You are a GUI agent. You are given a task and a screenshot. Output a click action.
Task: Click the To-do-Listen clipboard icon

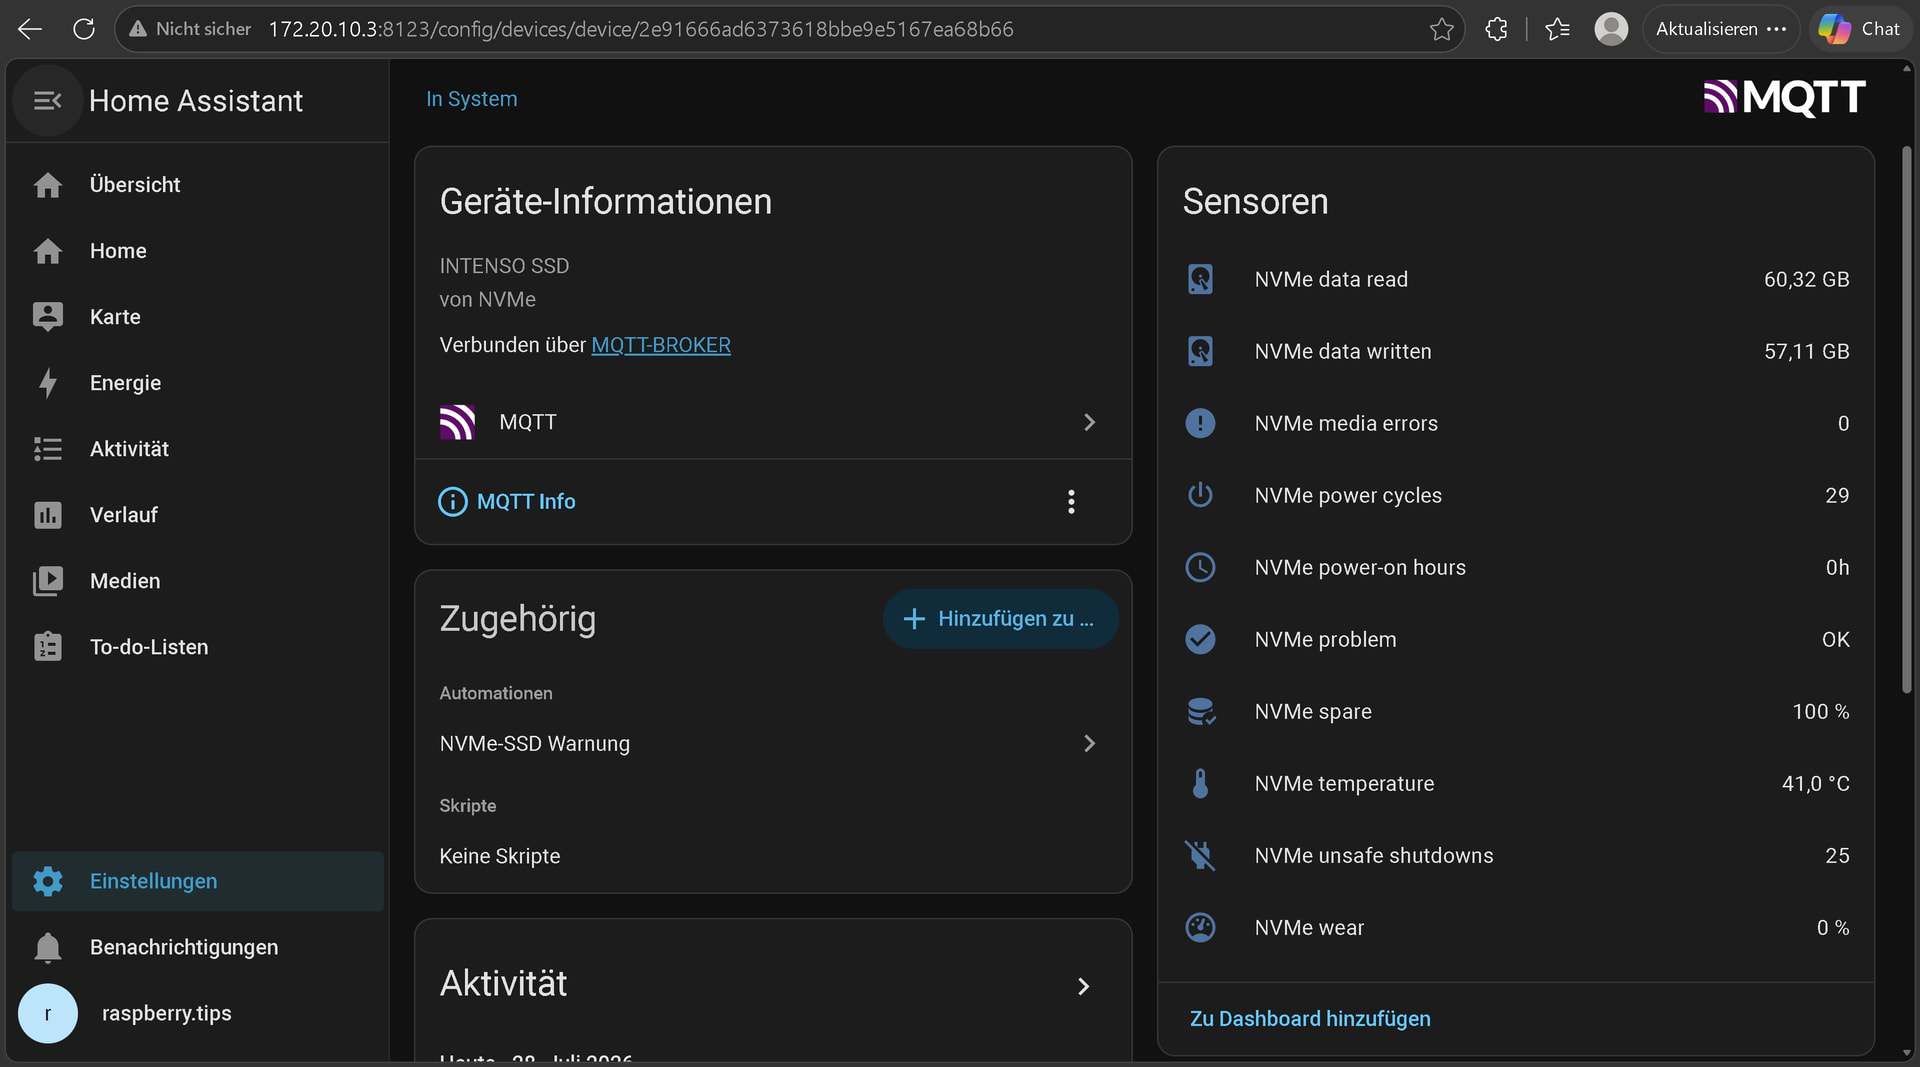point(47,647)
